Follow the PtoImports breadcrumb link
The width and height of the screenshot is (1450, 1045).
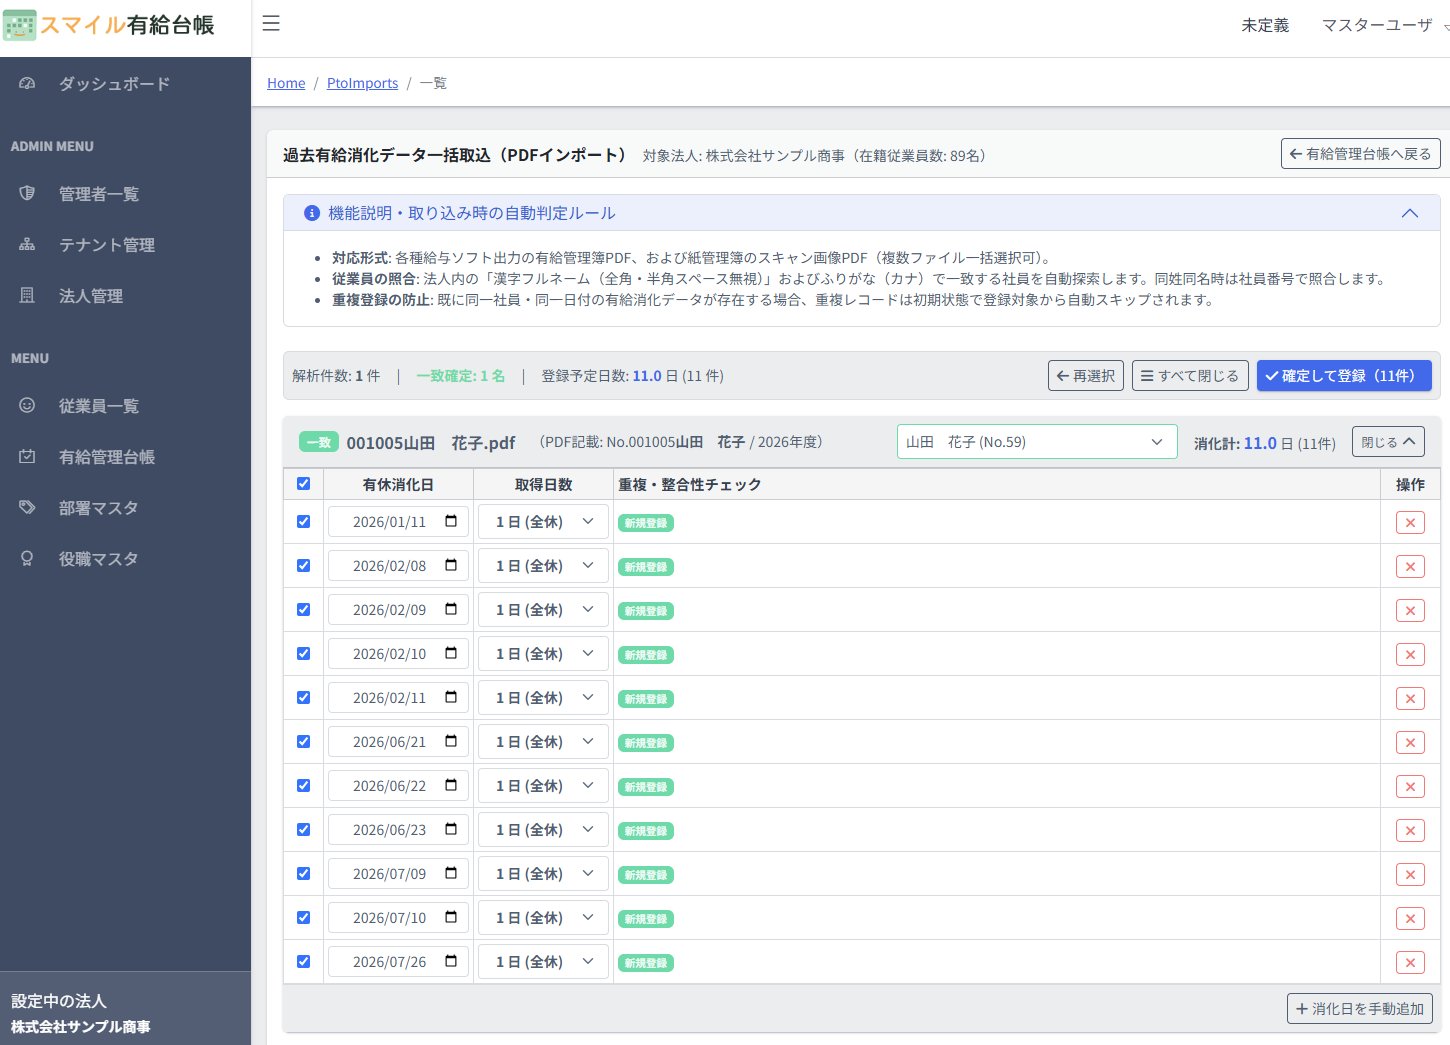point(362,83)
